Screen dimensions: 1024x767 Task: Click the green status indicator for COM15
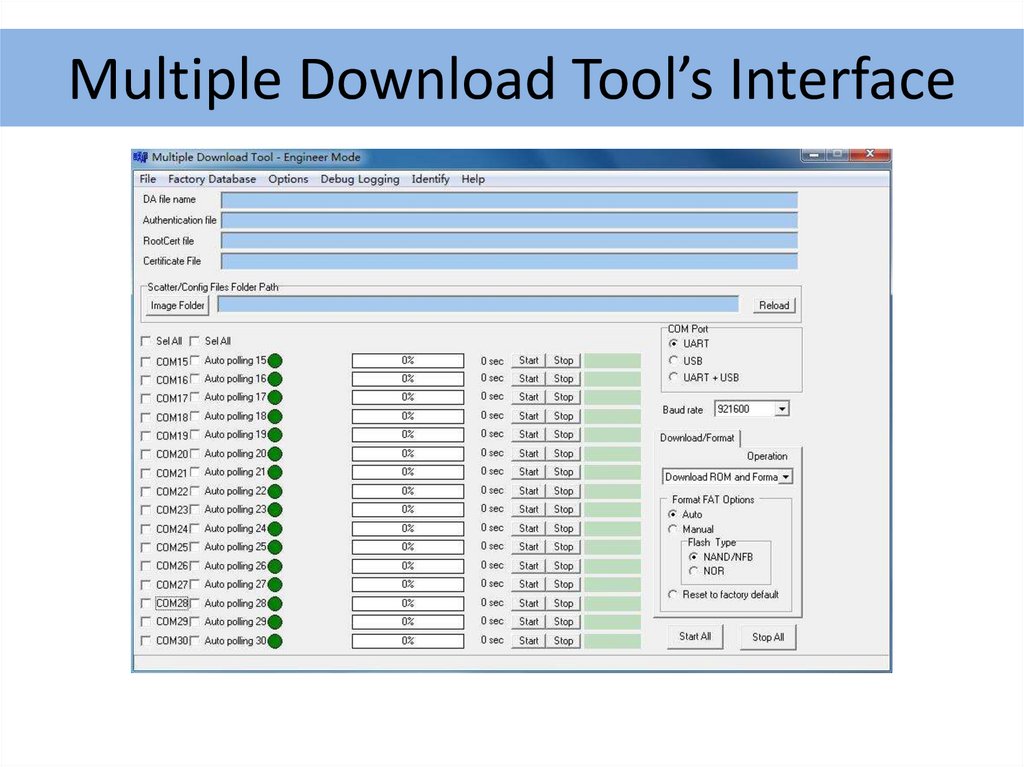coord(275,361)
